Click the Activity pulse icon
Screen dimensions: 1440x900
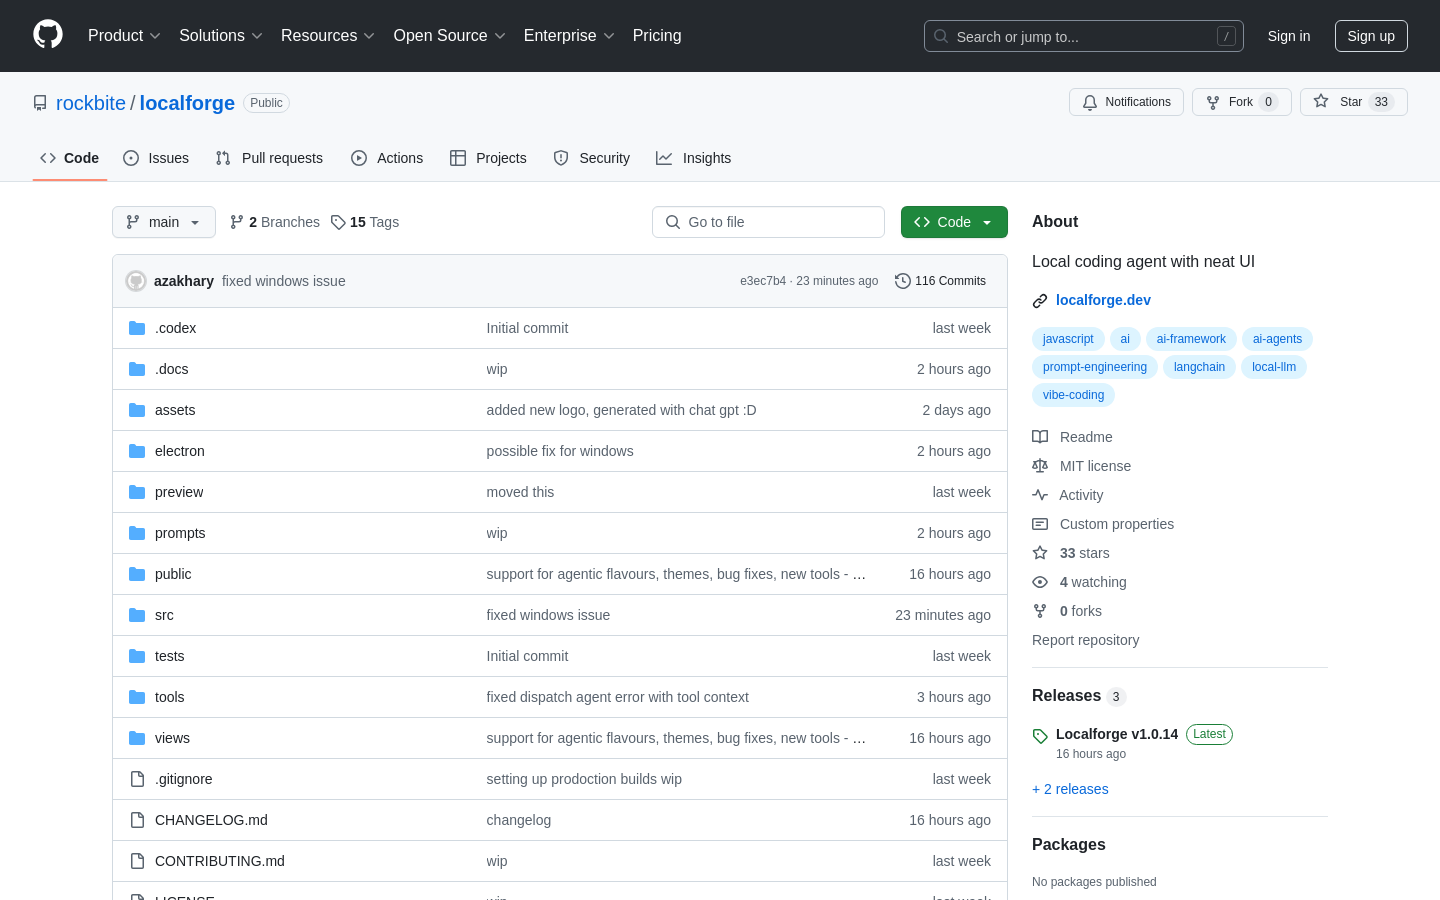click(x=1040, y=495)
